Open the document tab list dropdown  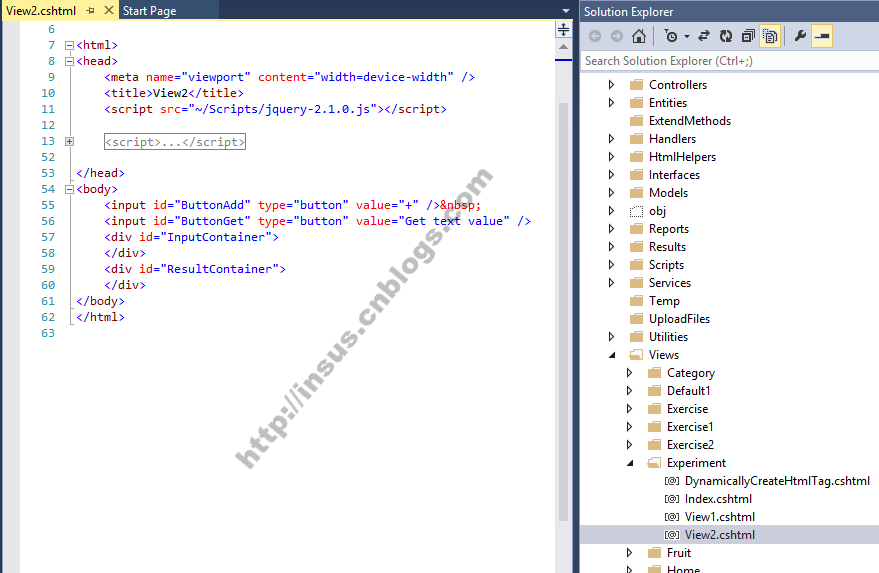[566, 11]
